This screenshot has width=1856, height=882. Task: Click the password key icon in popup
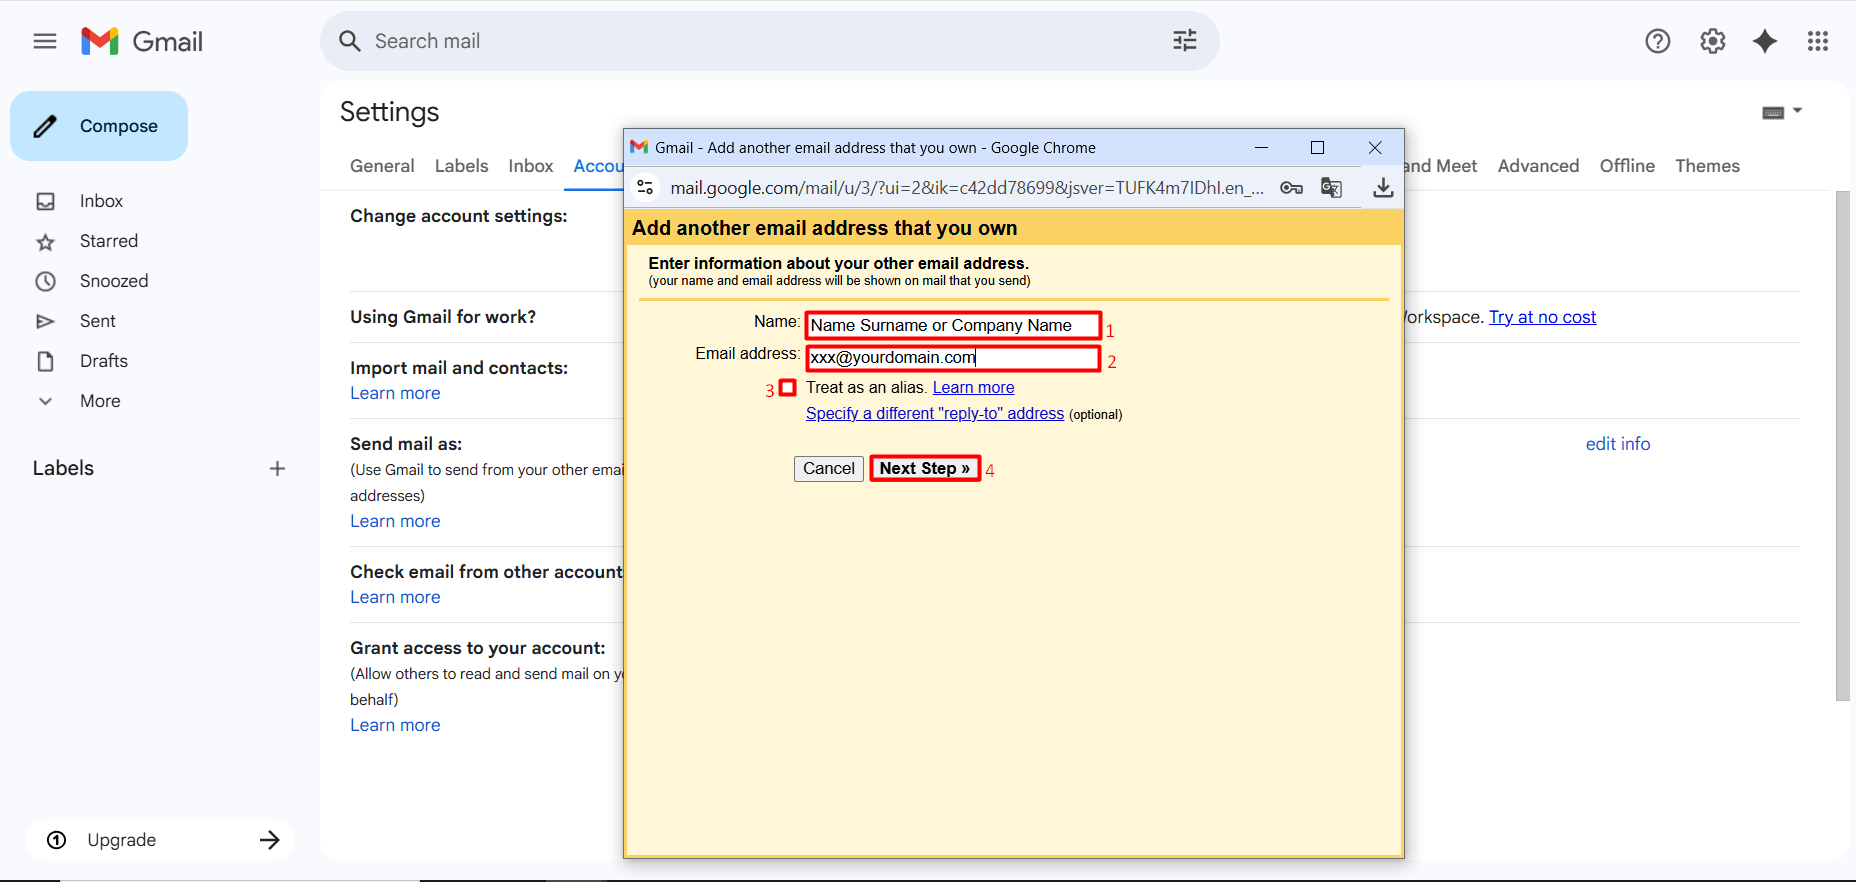[1291, 187]
